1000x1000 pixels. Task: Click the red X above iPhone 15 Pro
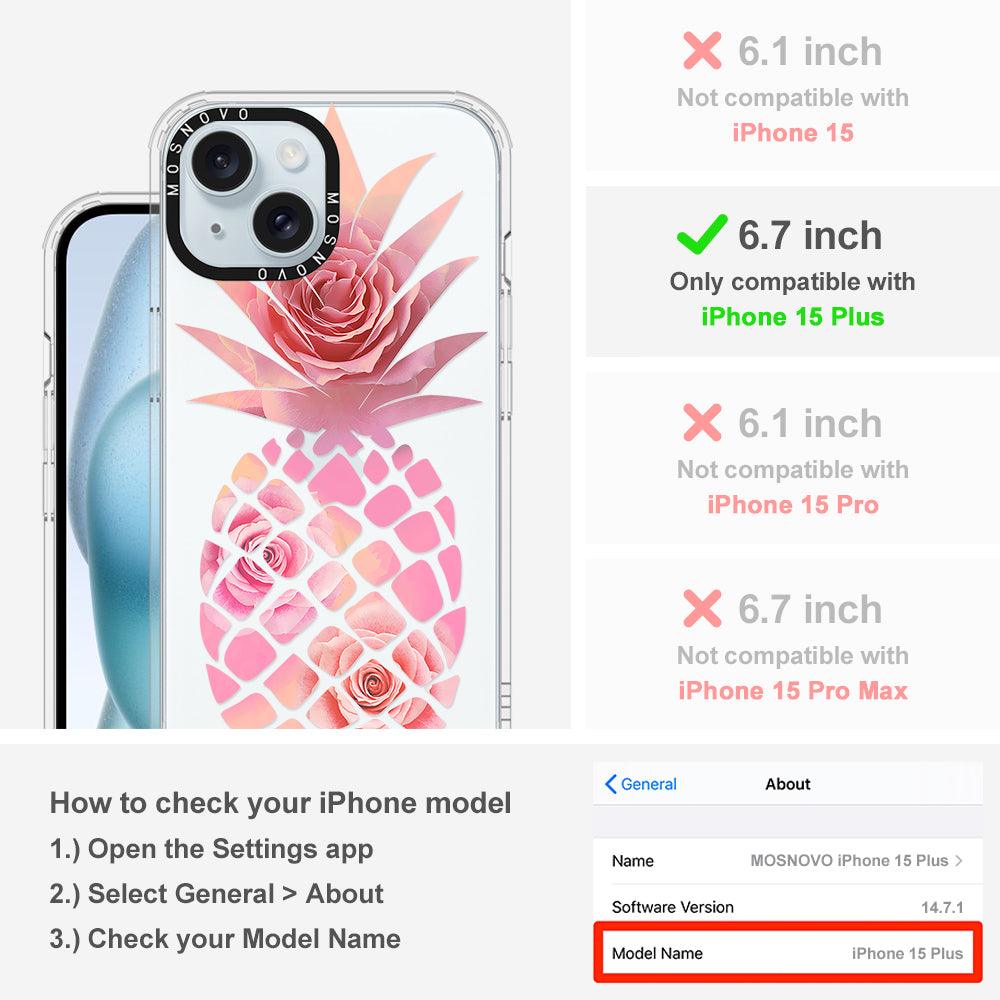point(702,422)
